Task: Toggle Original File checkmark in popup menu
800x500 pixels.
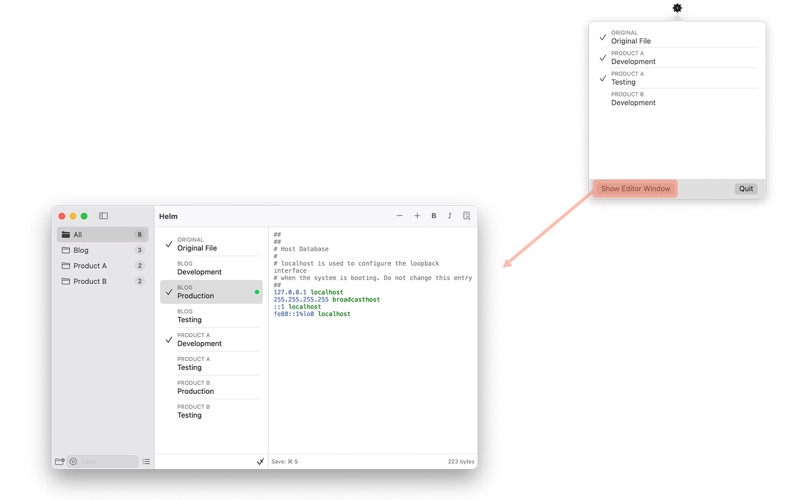Action: 603,37
